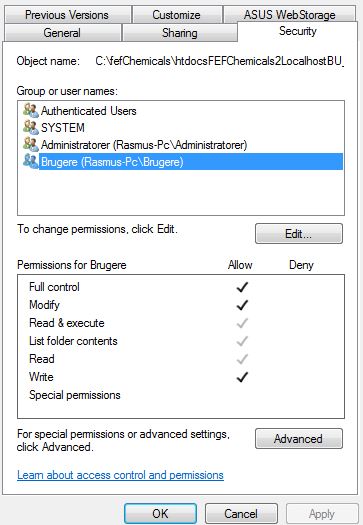Open Learn about access control link
The width and height of the screenshot is (363, 525).
[x=120, y=475]
